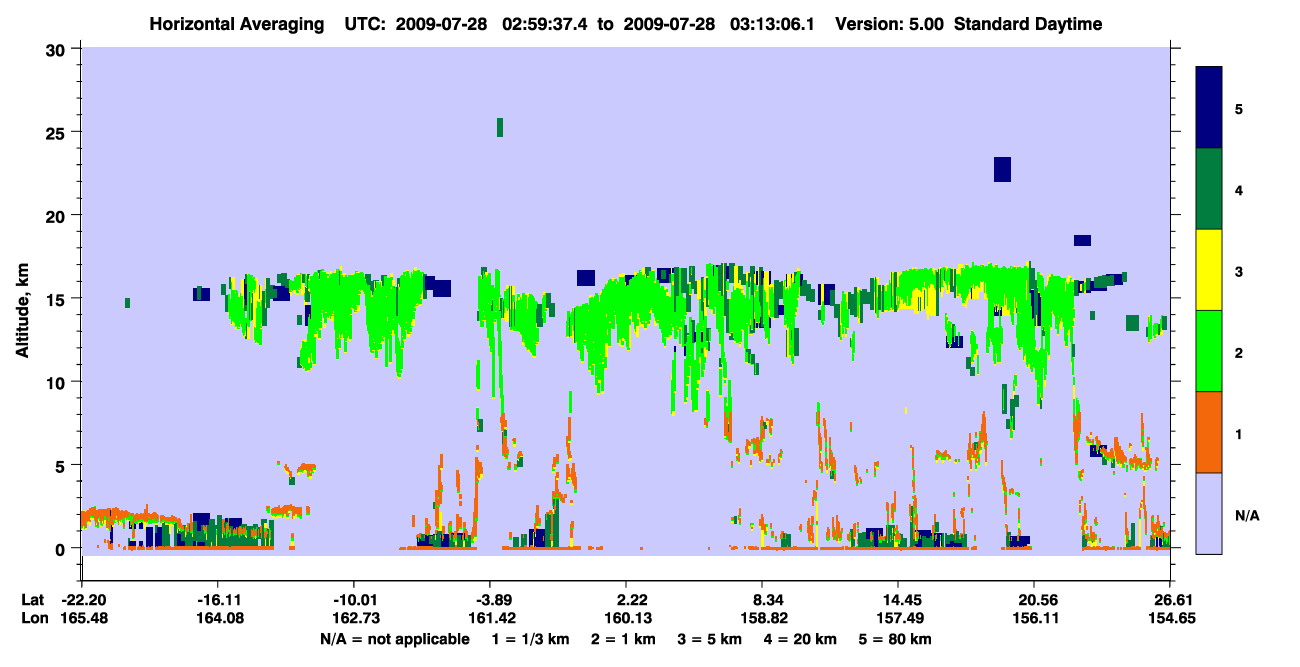Click the '5 = 80 km' key text
Viewport: 1300px width, 667px height.
[895, 639]
